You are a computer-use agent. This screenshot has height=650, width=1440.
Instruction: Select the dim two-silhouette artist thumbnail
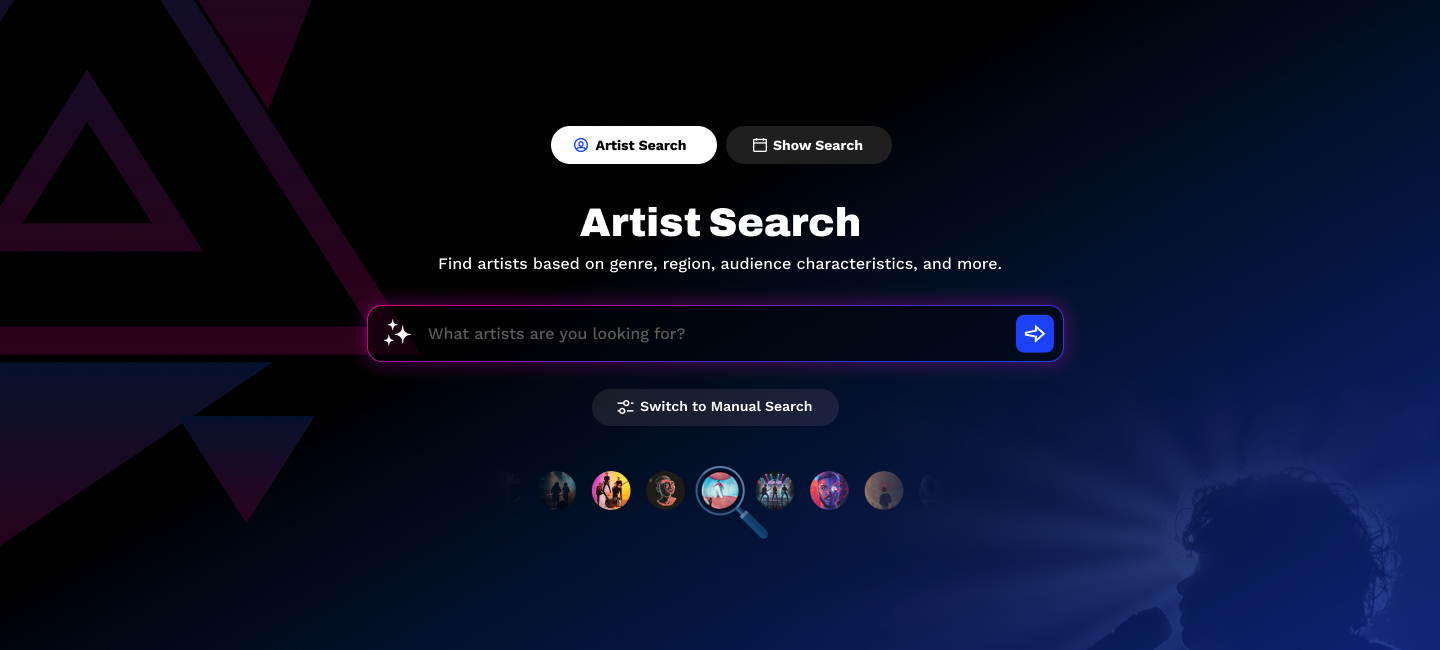click(557, 491)
